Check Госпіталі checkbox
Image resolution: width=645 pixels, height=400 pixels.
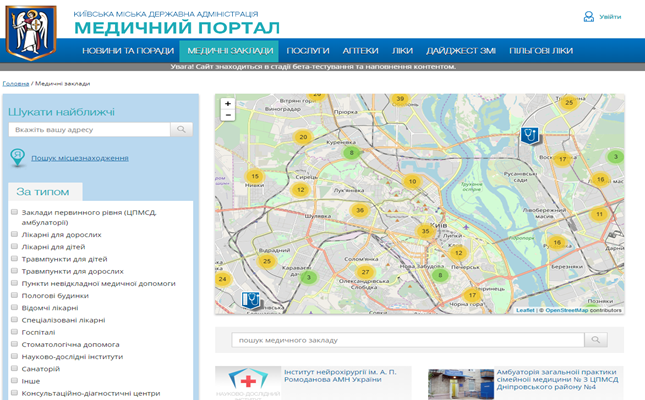click(14, 332)
